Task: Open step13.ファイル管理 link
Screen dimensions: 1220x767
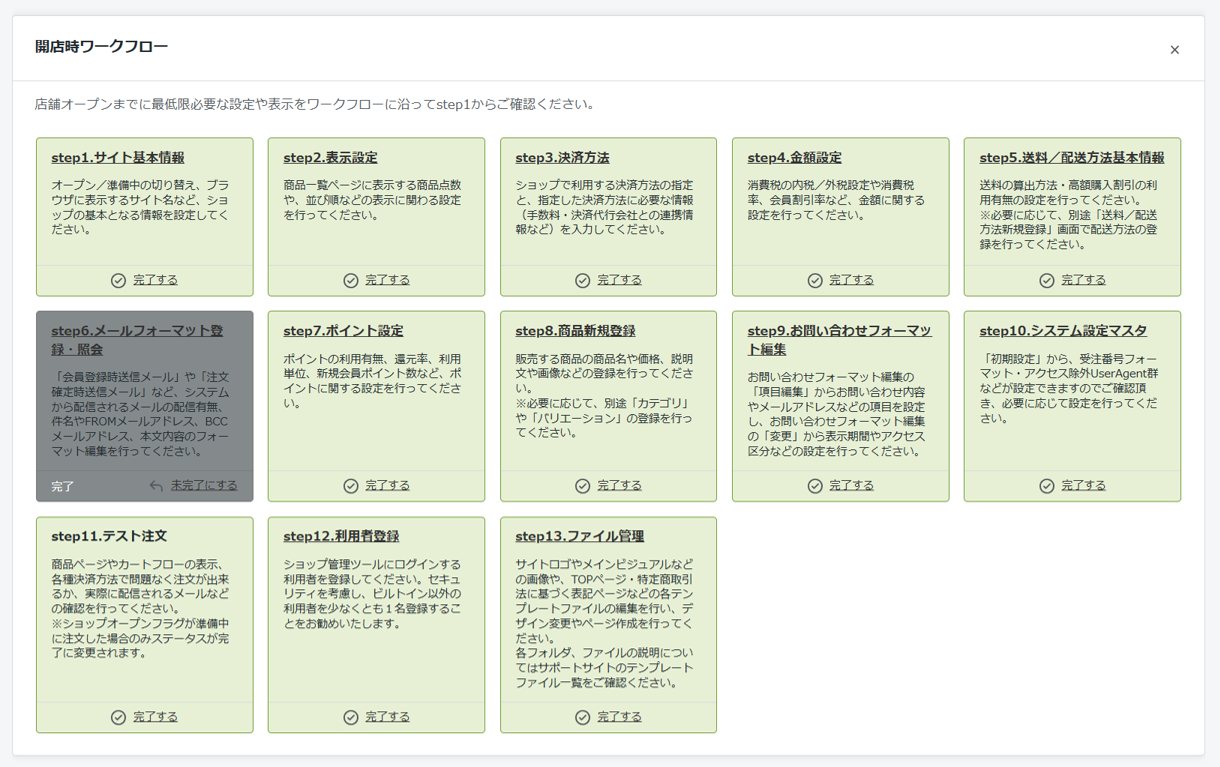Action: [580, 537]
